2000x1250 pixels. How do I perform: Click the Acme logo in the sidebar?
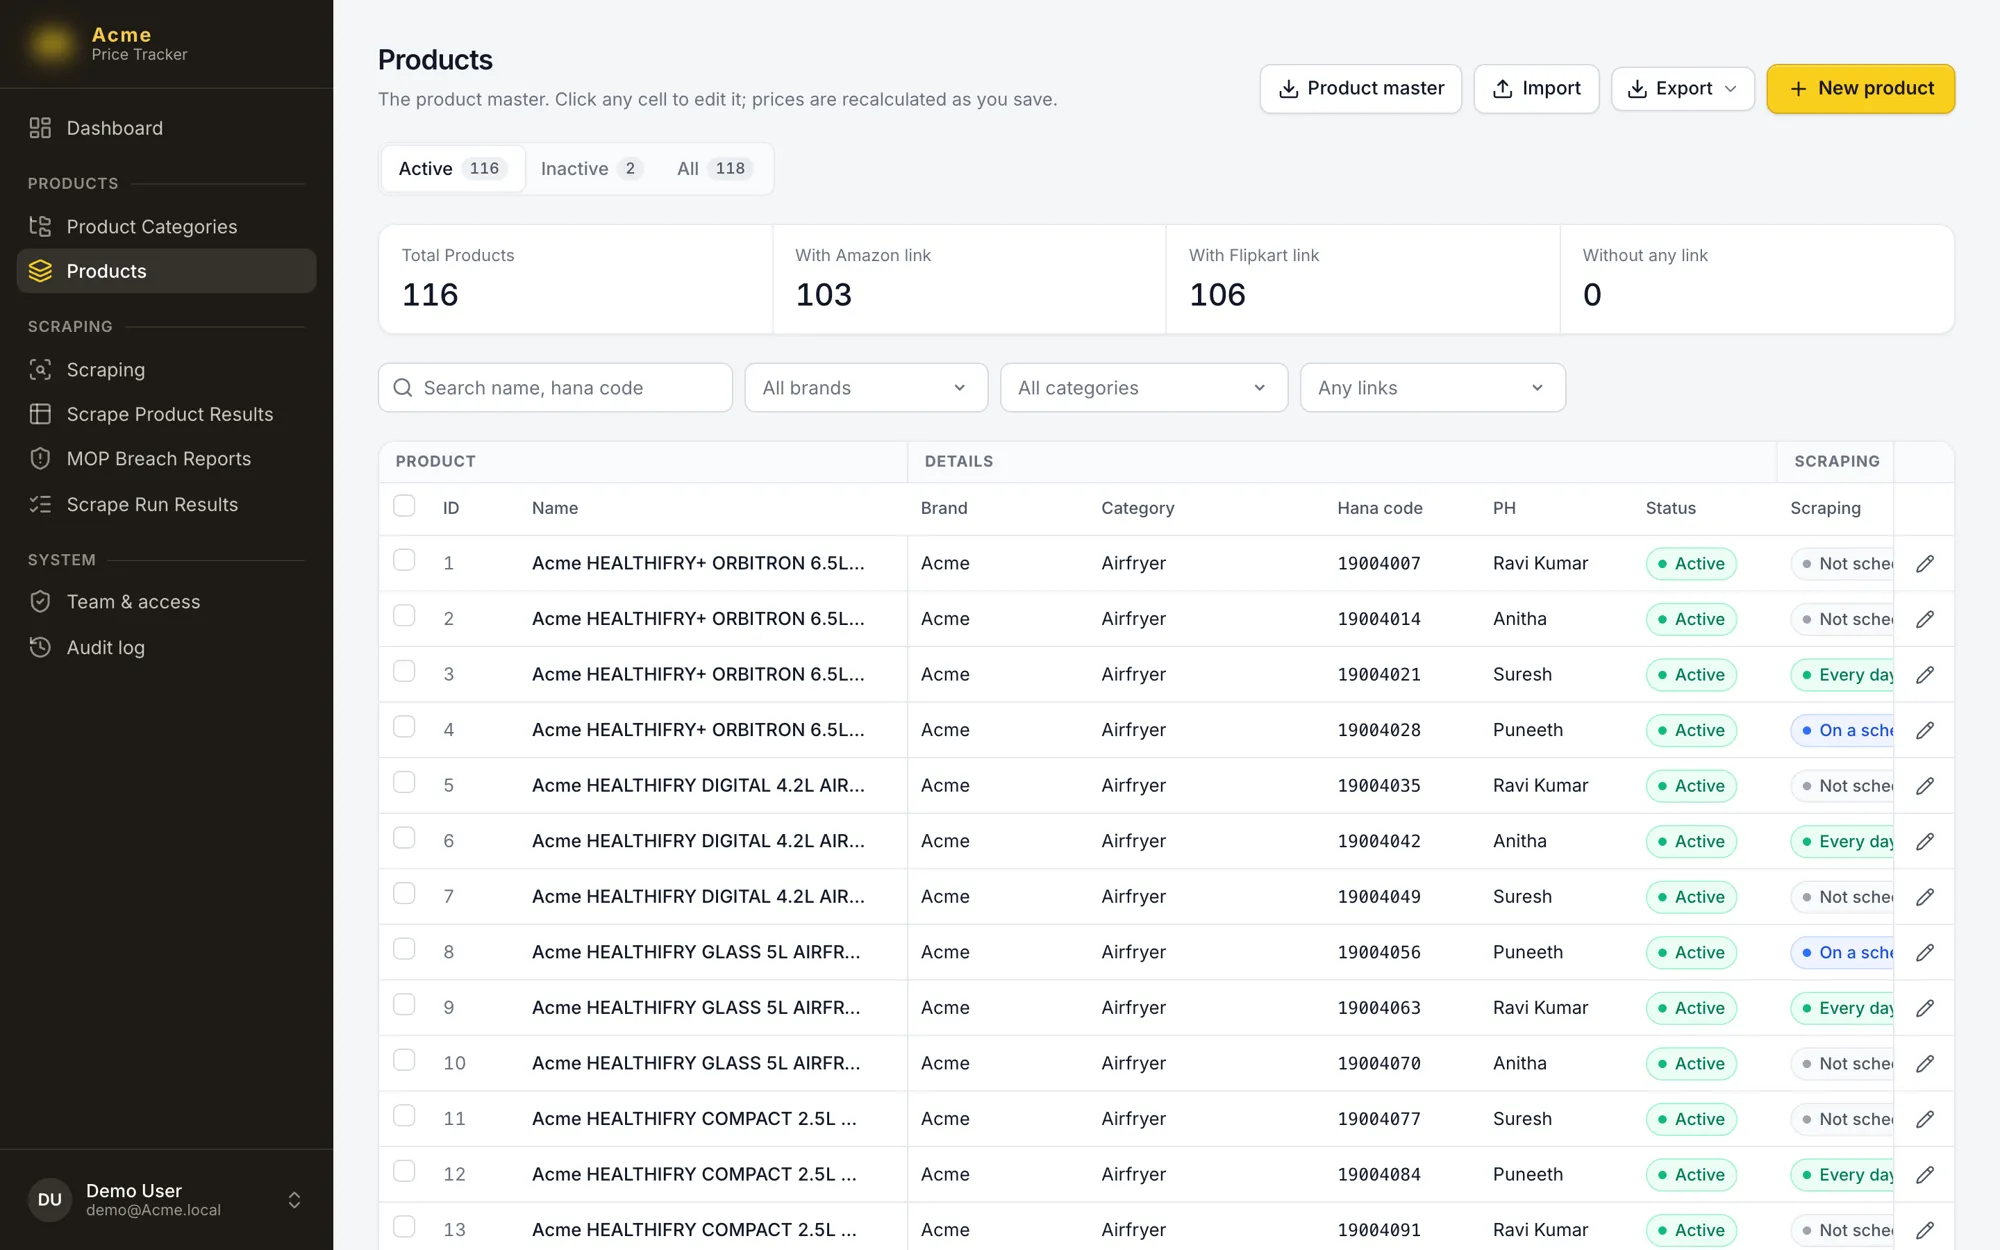52,43
